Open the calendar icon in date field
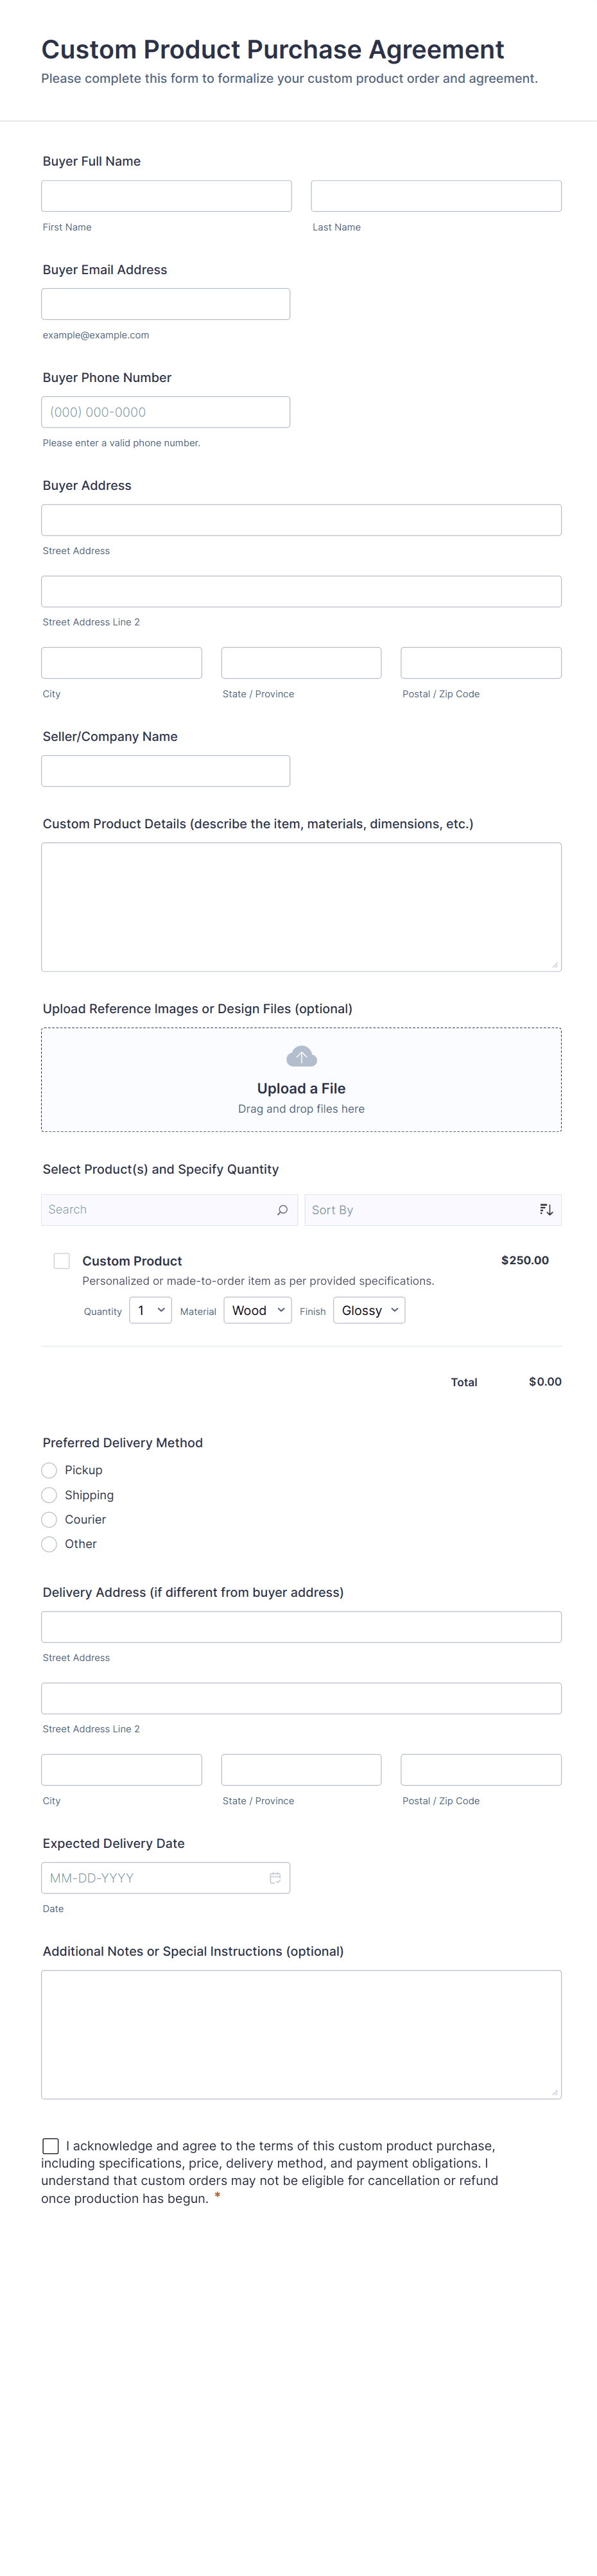The image size is (597, 2576). (x=275, y=1878)
